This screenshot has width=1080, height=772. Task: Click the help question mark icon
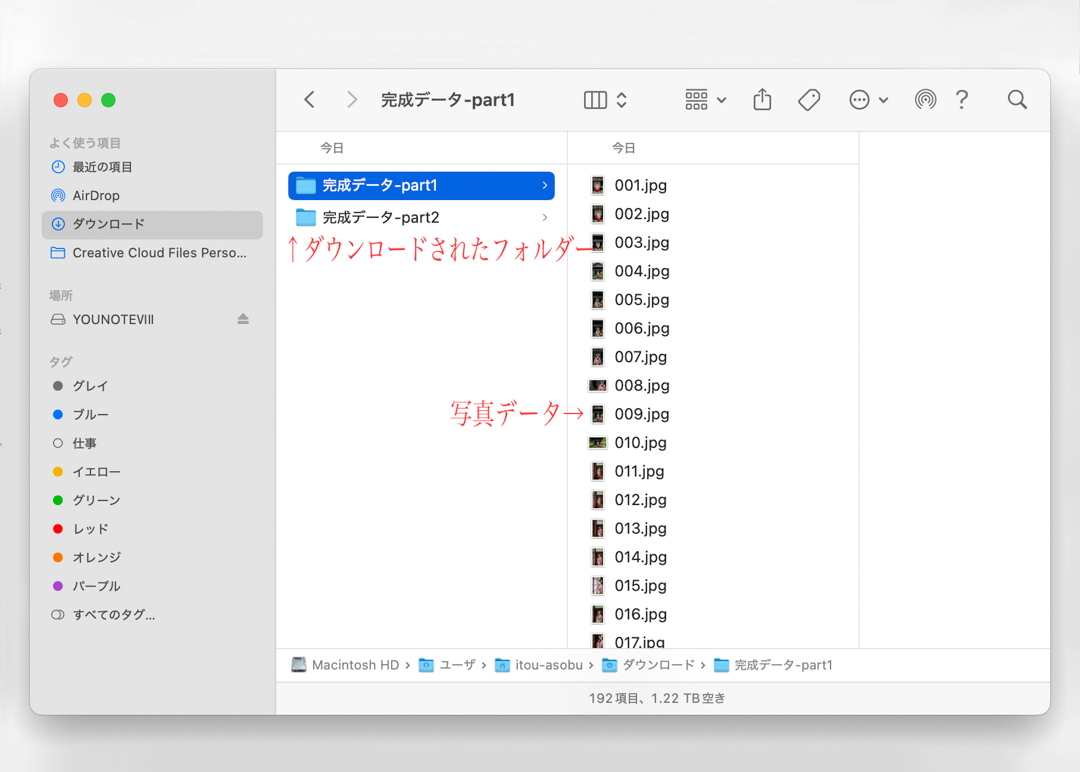[962, 99]
